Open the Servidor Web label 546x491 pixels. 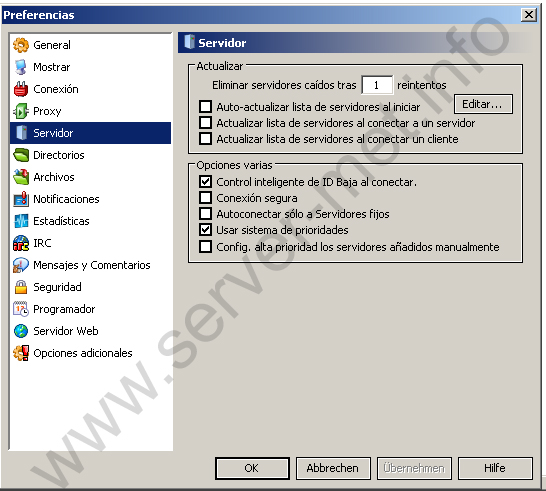66,331
